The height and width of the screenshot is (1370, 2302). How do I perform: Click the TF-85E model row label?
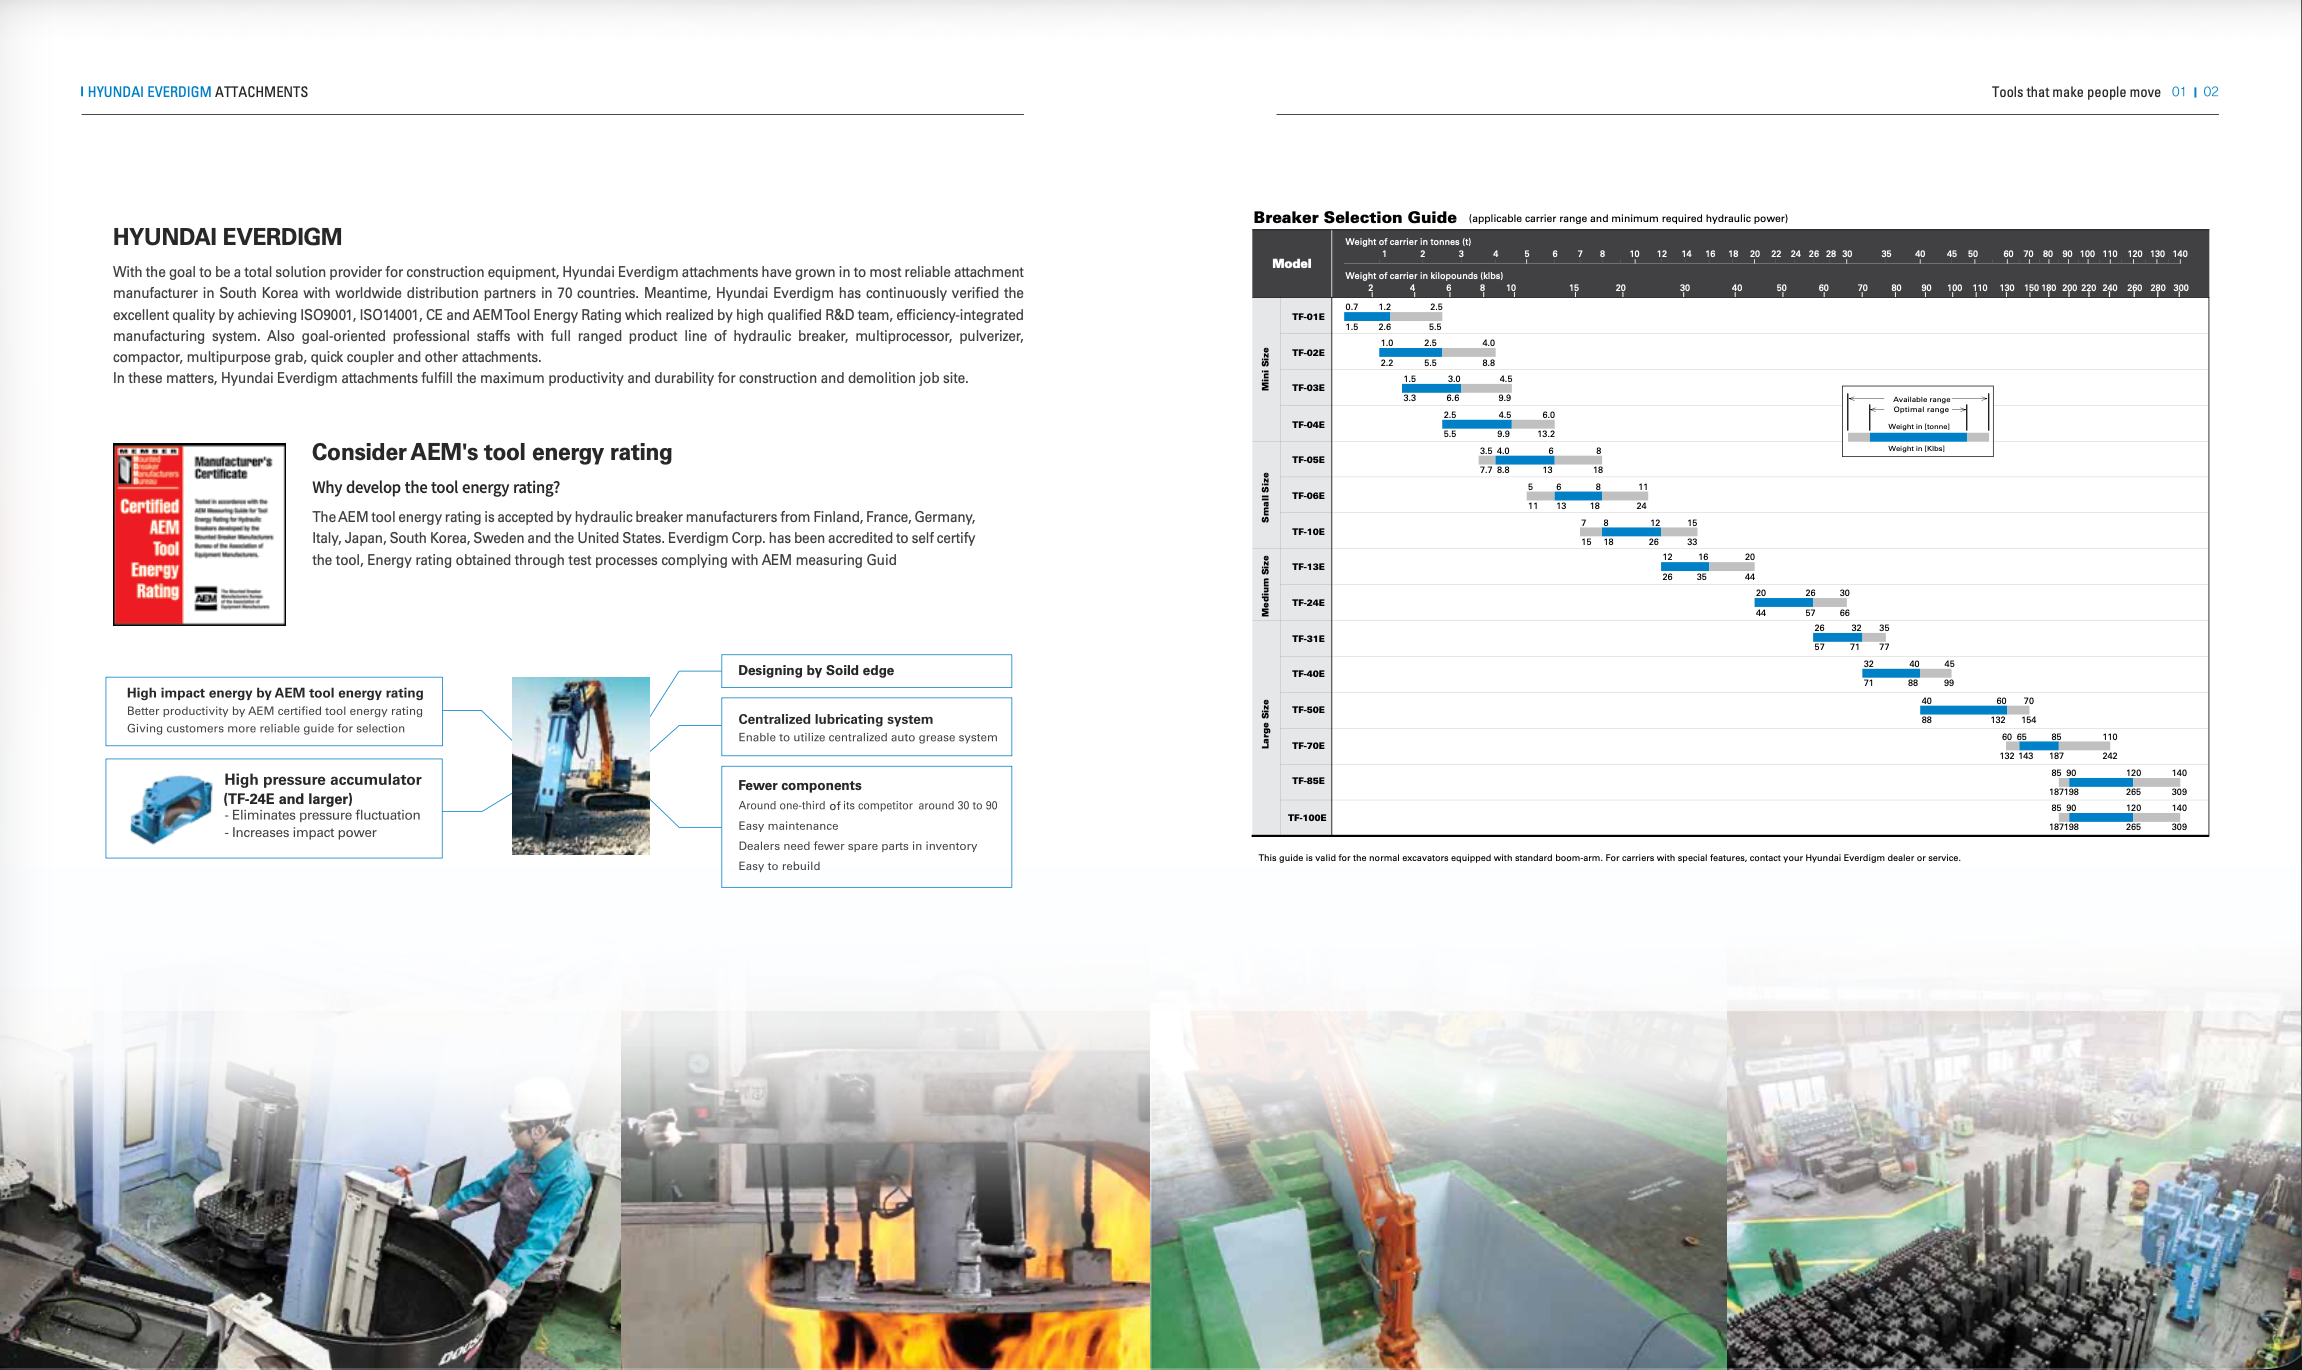pos(1308,781)
